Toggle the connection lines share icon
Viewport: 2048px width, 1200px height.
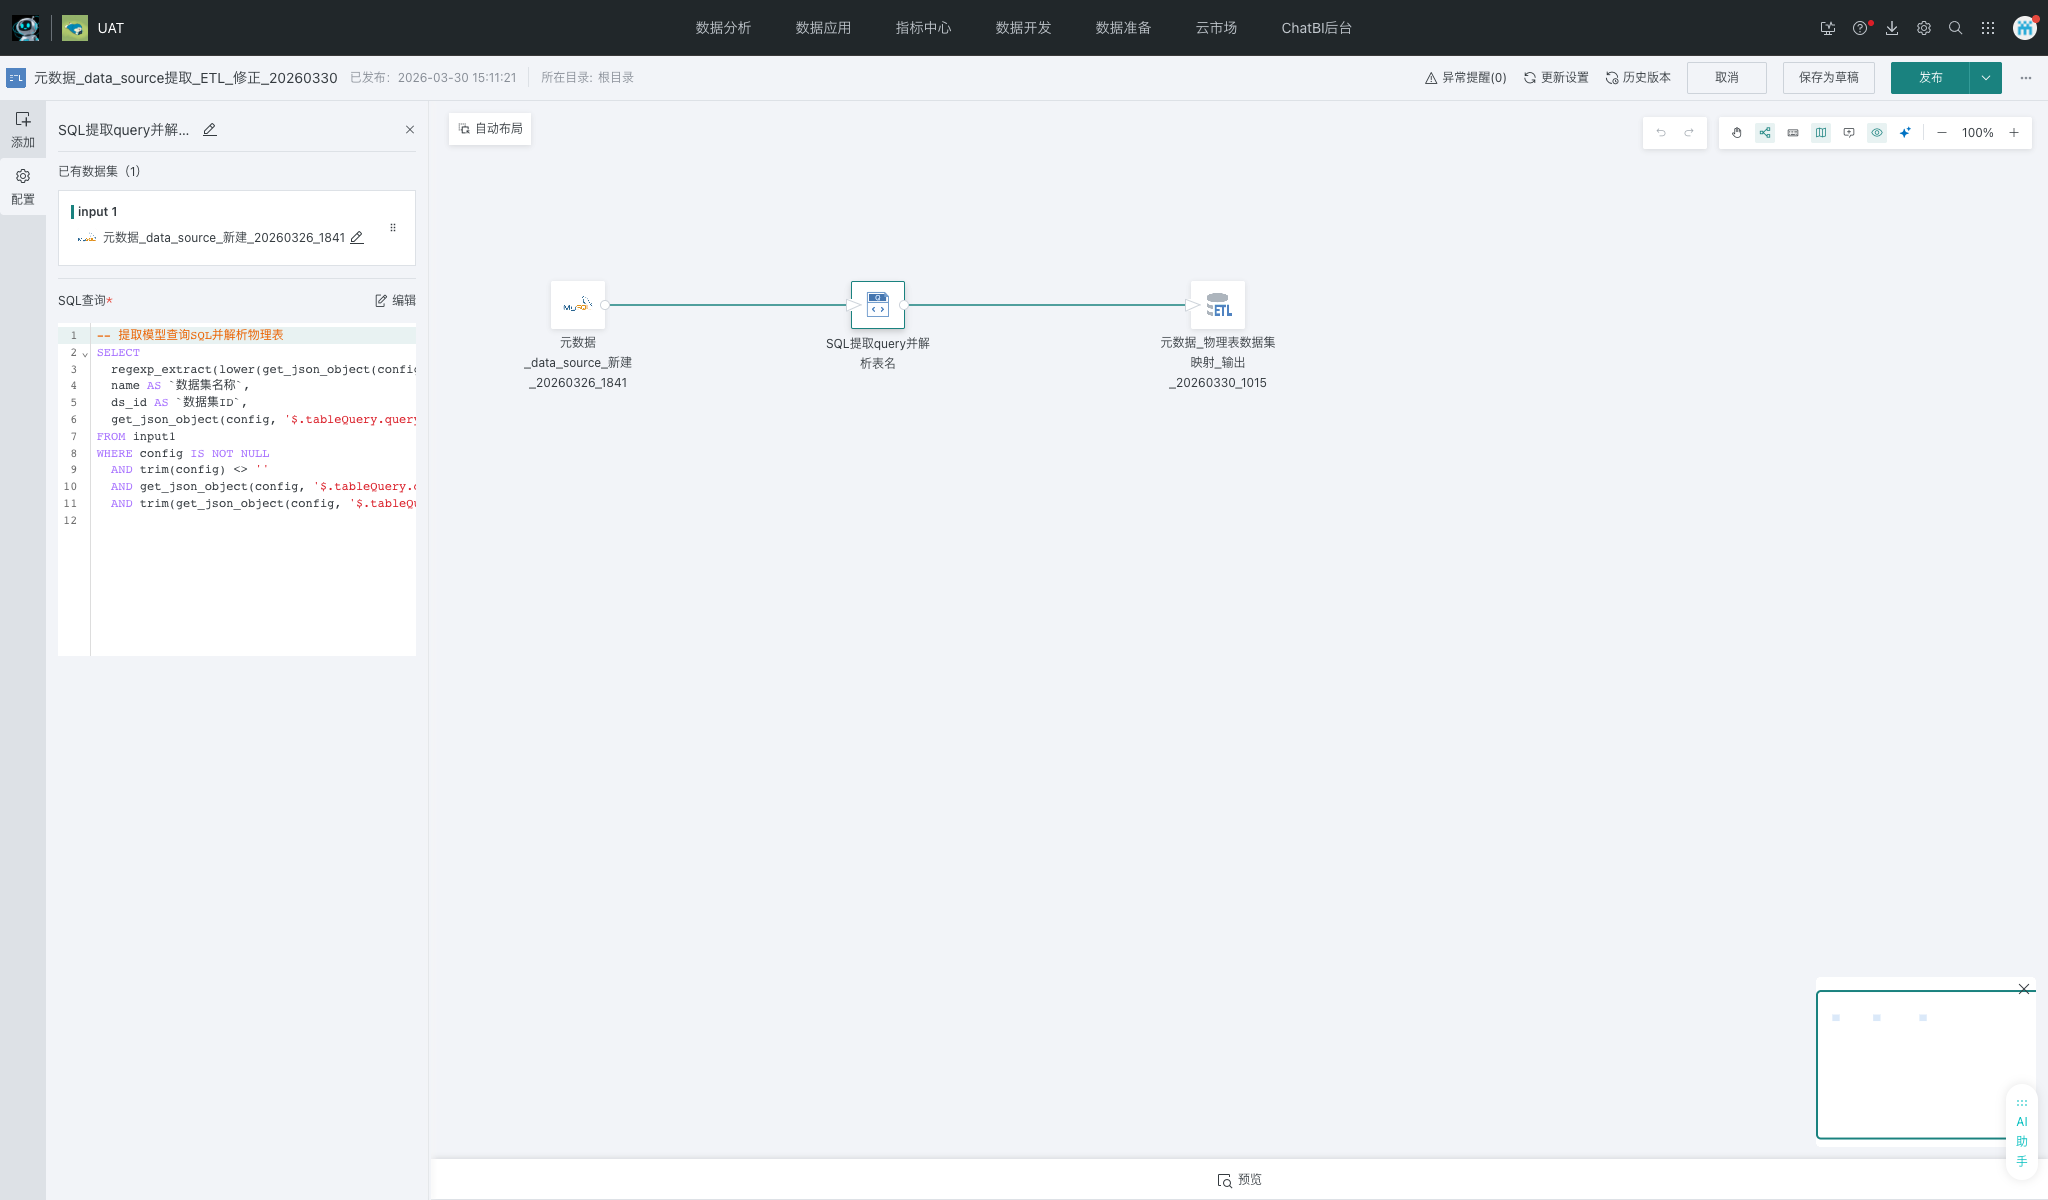point(1765,133)
